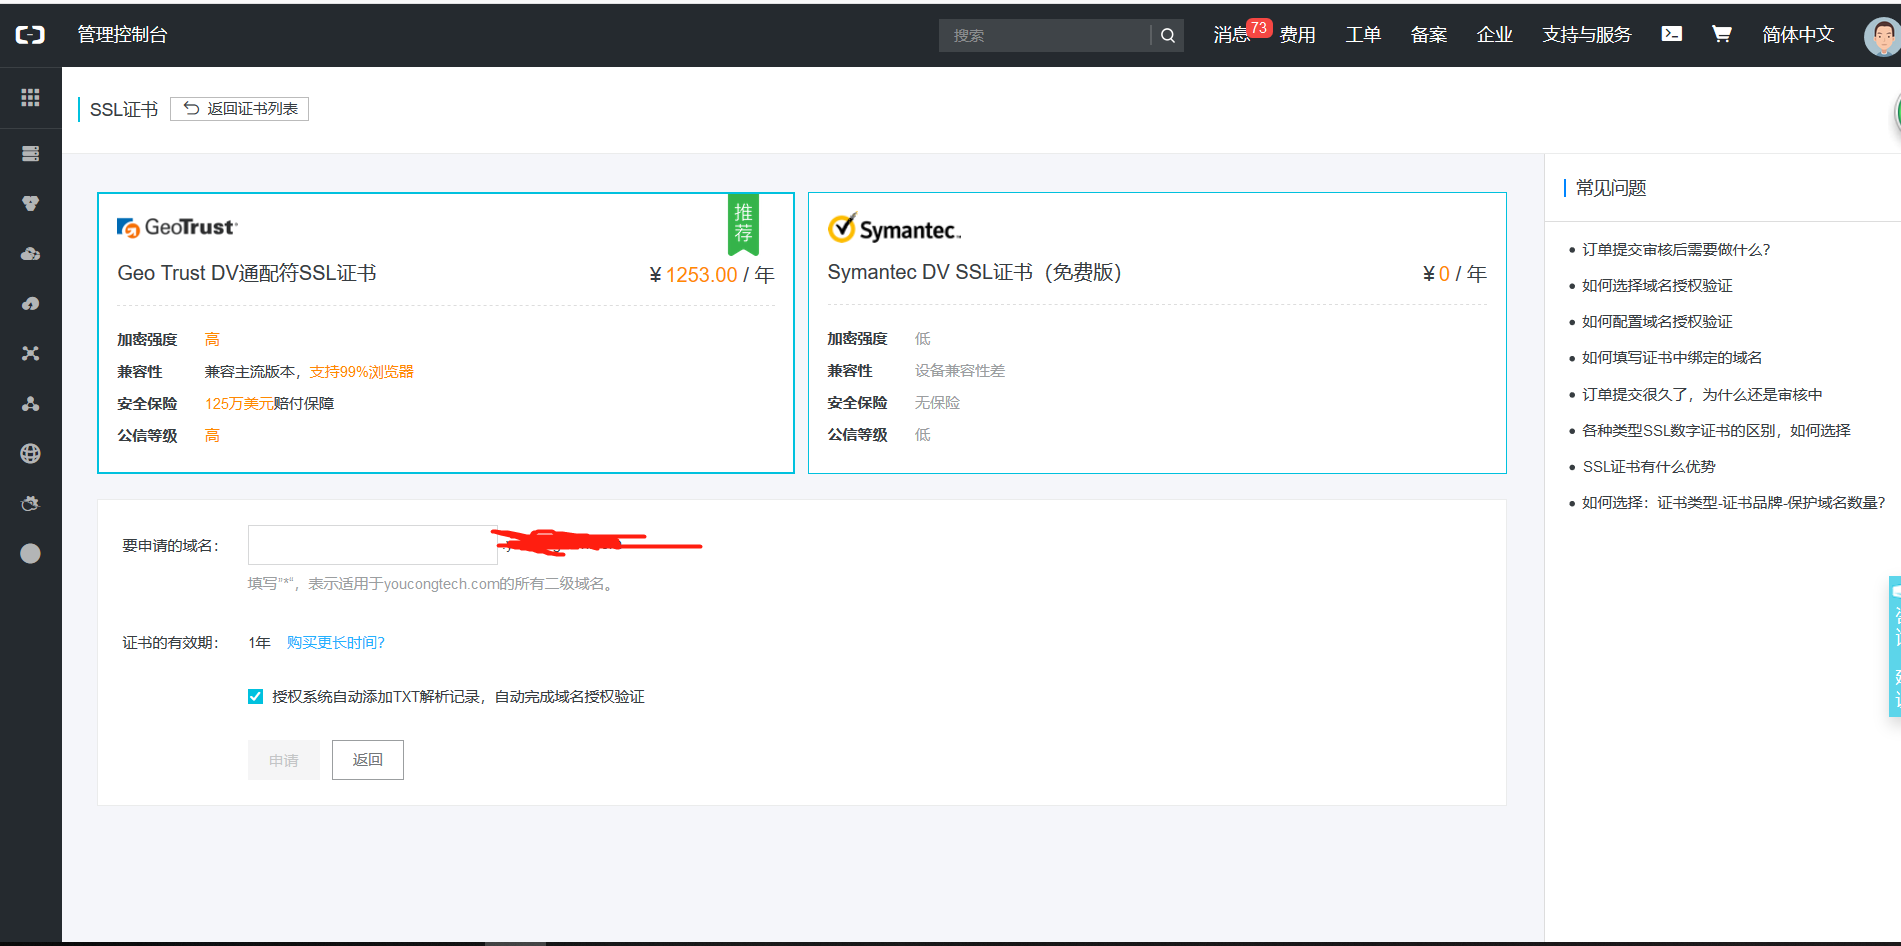Click the search magnifier icon

pos(1167,35)
